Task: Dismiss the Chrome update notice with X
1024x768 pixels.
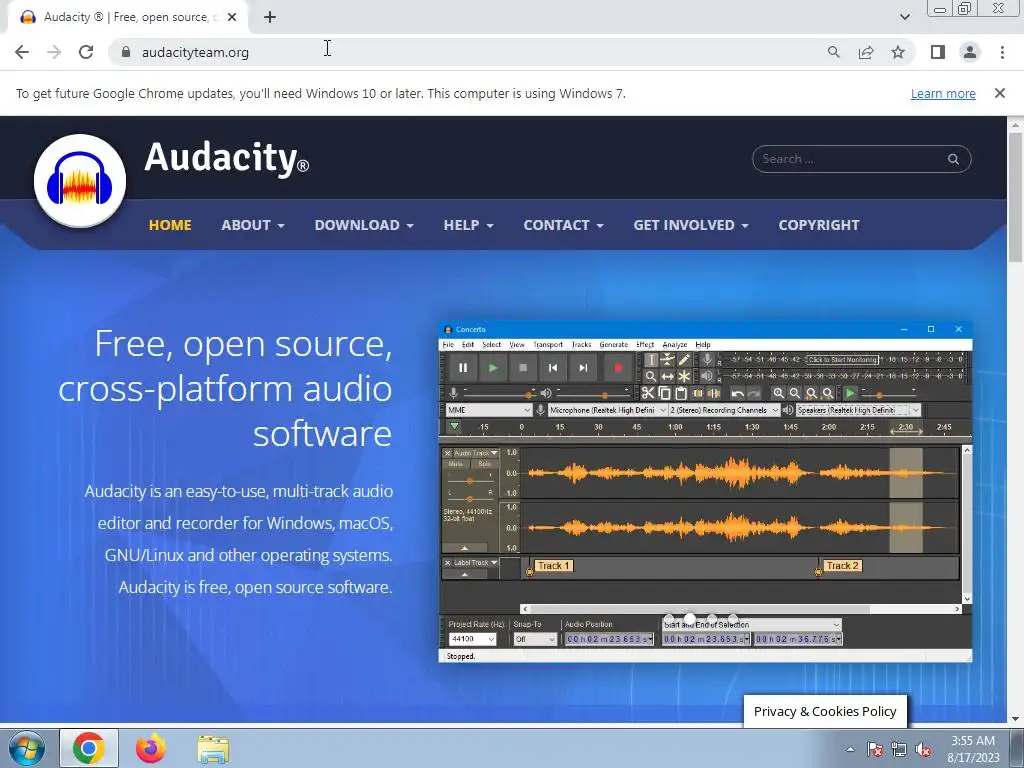Action: tap(999, 93)
